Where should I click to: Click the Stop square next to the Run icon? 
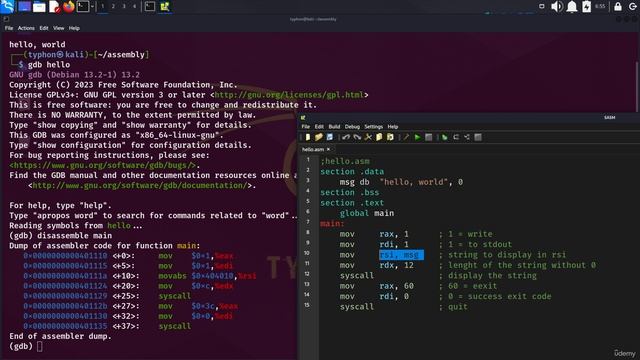429,138
